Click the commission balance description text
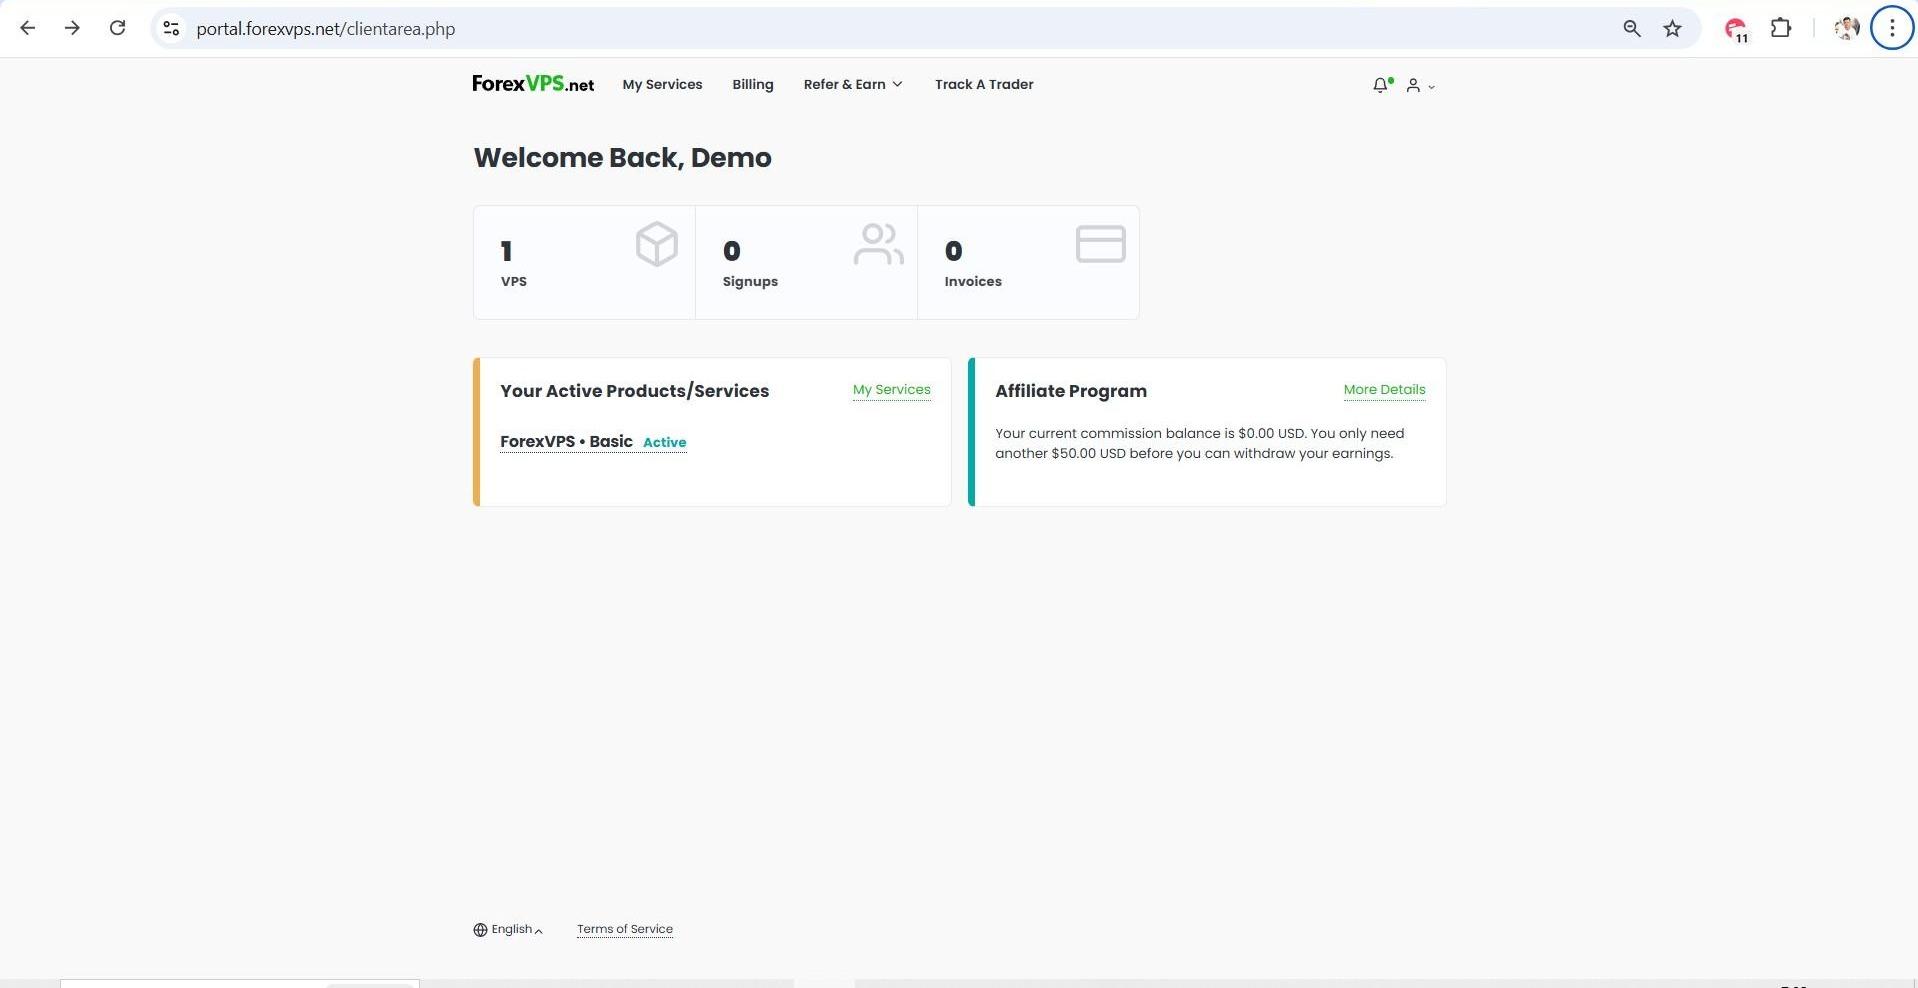1918x988 pixels. click(1199, 443)
